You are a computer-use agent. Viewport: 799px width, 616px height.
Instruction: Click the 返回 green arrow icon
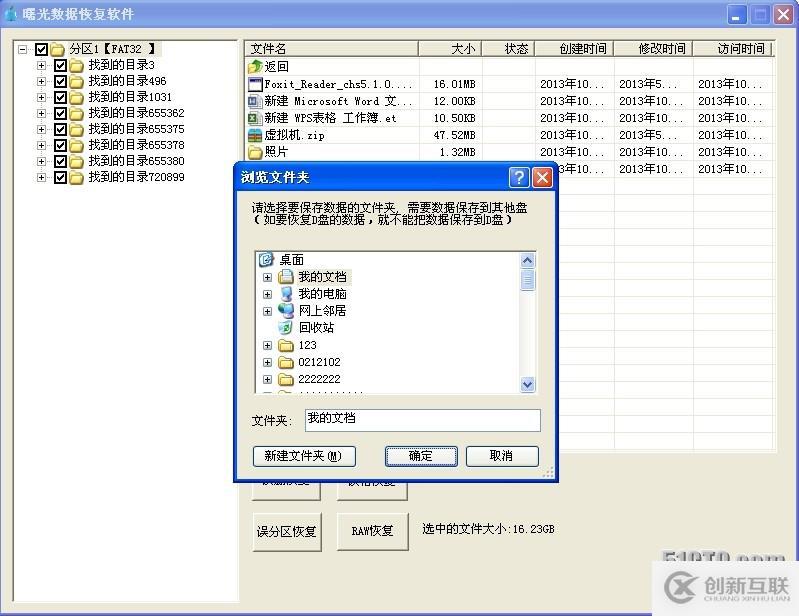coord(255,67)
